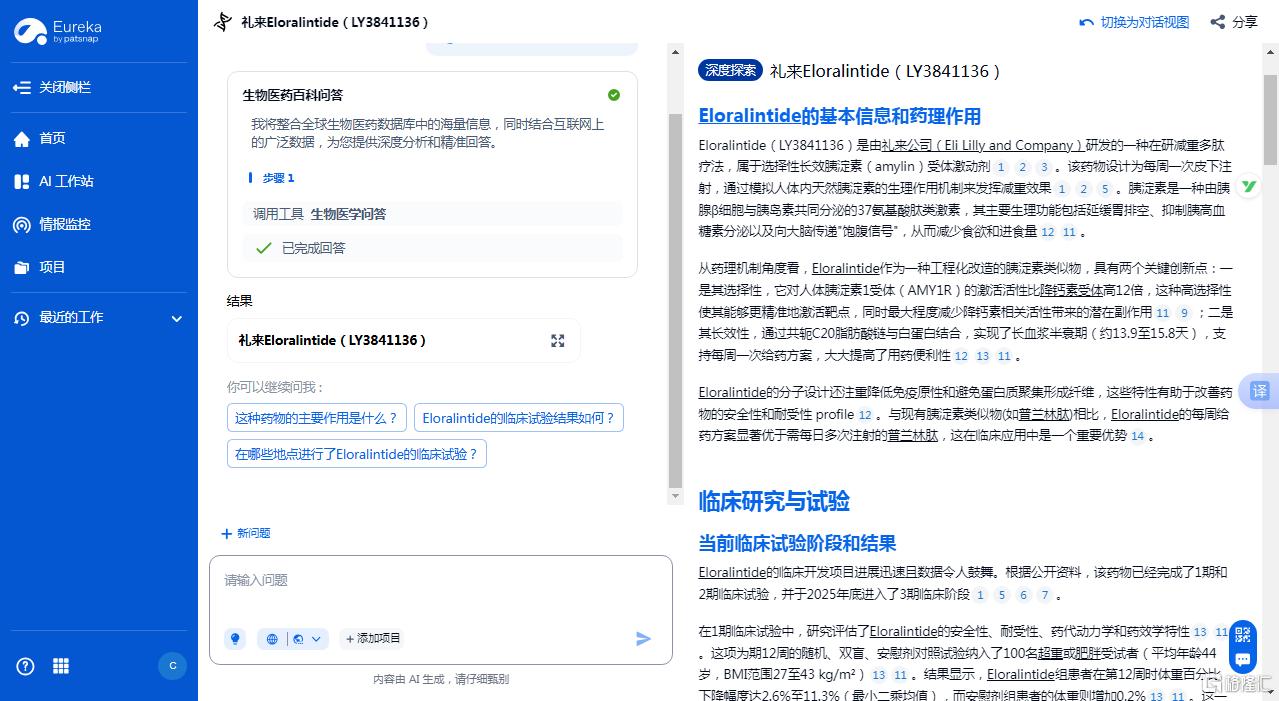
Task: Click the 深度探索 badge
Action: click(x=730, y=71)
